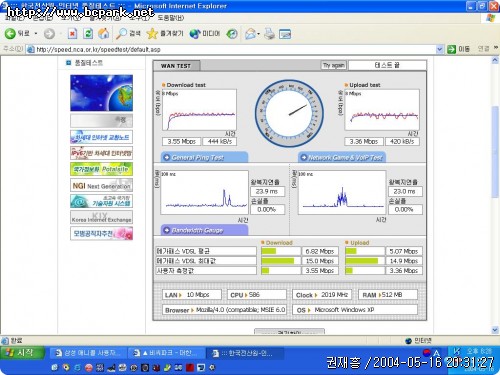Click the first quick launch icon in taskbar
This screenshot has width=500, height=375.
click(x=54, y=368)
